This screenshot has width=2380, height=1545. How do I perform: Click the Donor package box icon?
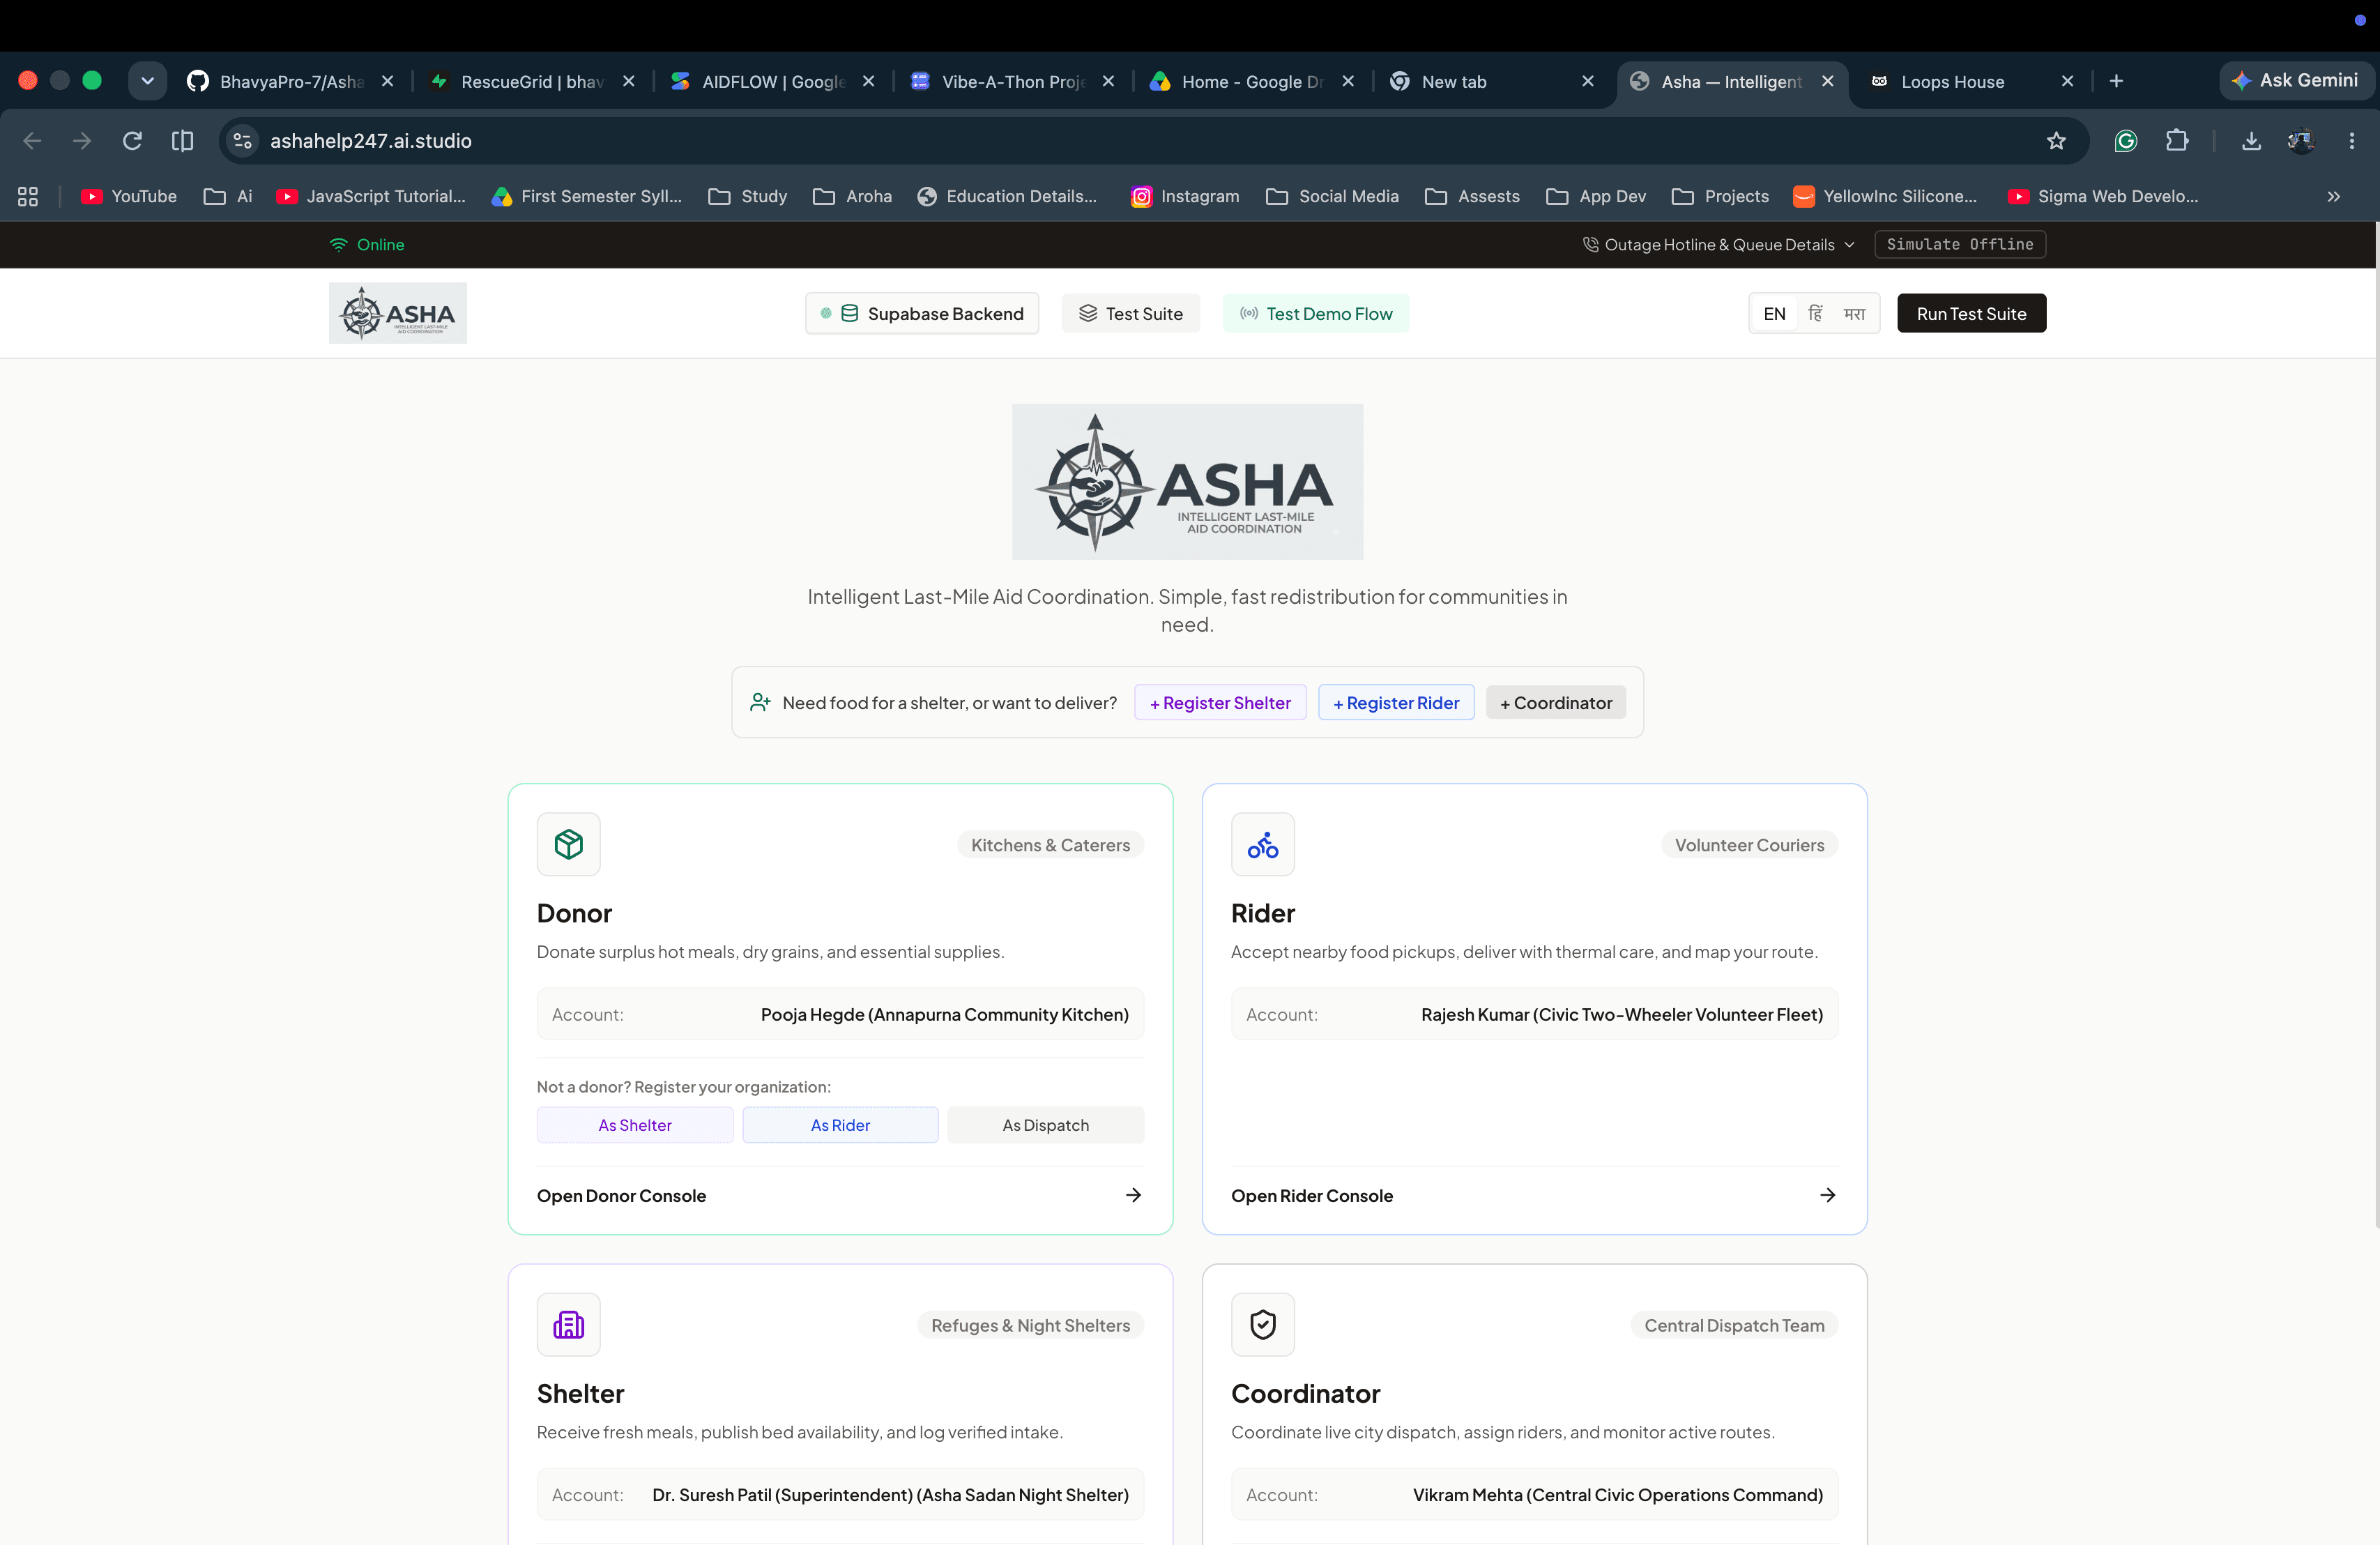pyautogui.click(x=568, y=844)
